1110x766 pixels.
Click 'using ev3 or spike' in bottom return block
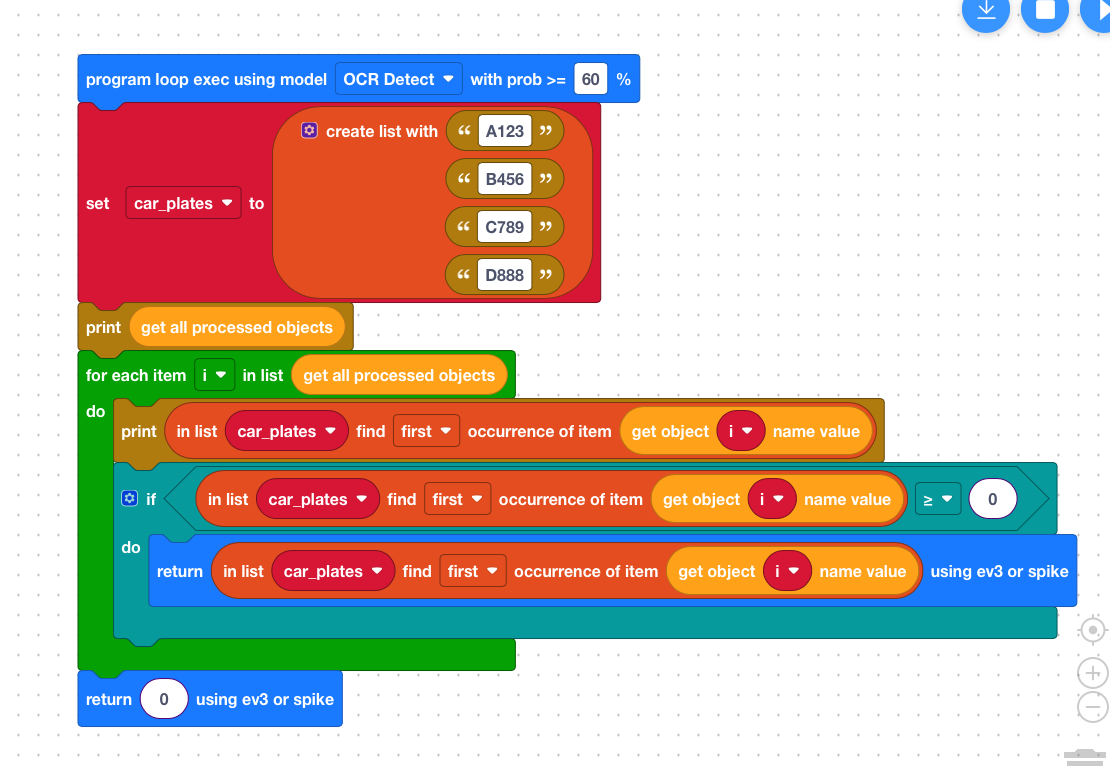pos(265,699)
